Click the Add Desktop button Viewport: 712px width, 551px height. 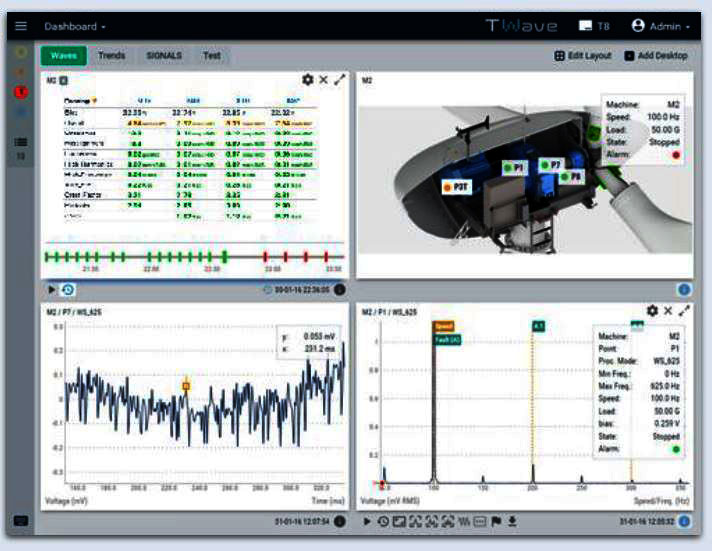pos(655,56)
